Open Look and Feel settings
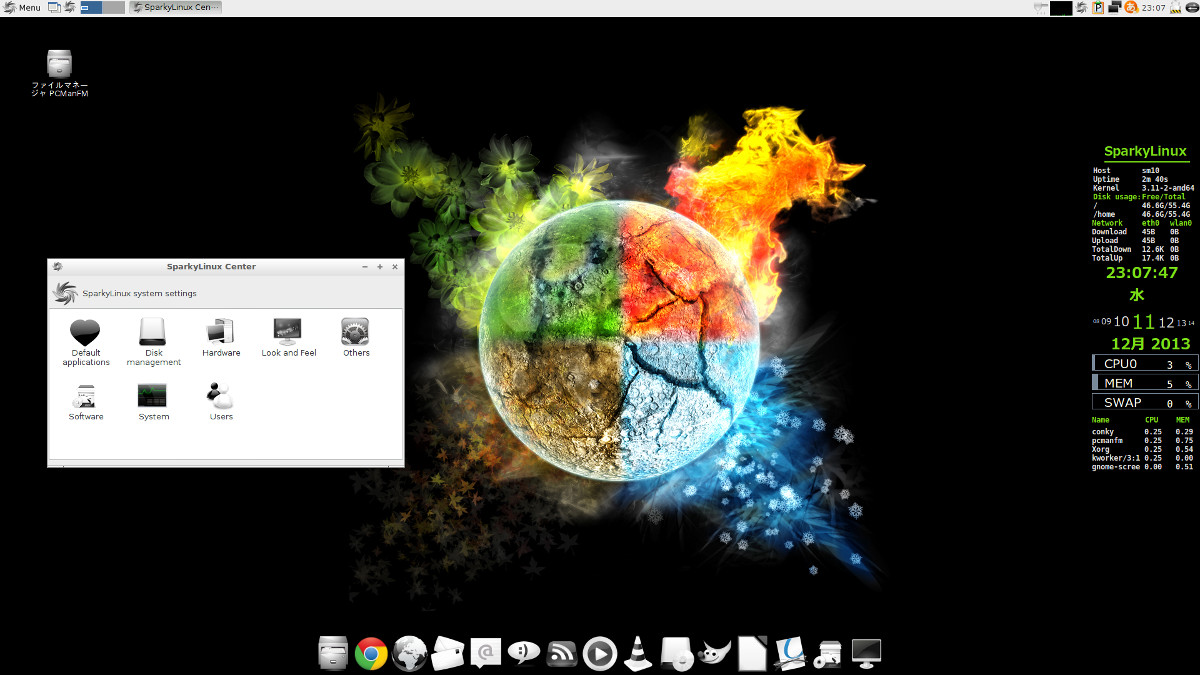This screenshot has width=1200, height=675. pos(288,338)
